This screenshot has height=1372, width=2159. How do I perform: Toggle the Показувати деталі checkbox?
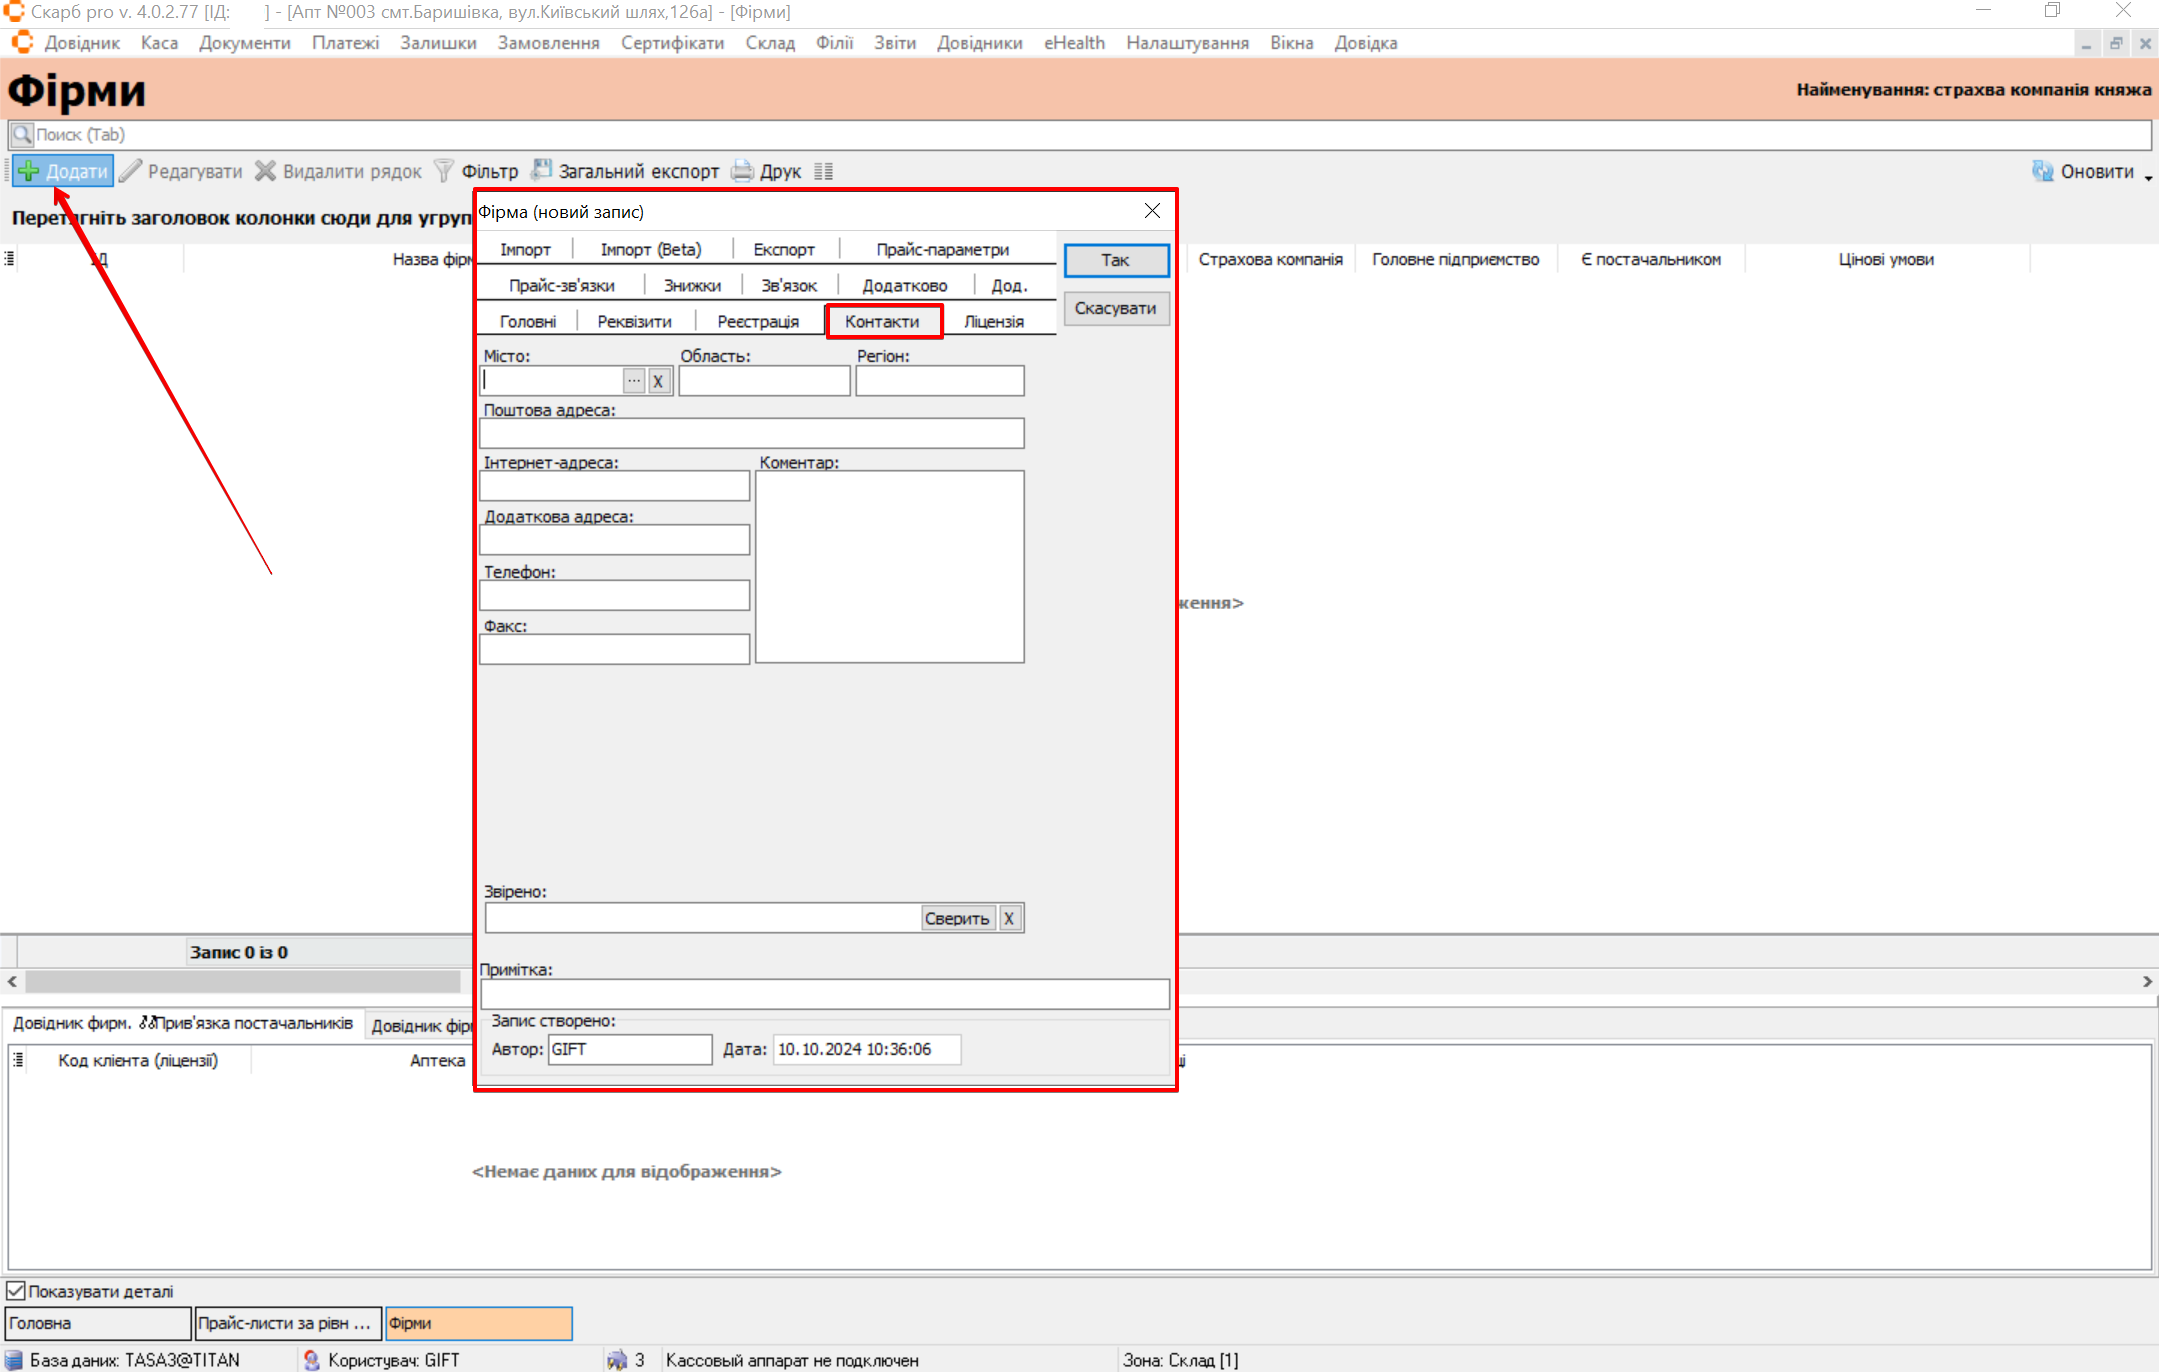click(16, 1291)
